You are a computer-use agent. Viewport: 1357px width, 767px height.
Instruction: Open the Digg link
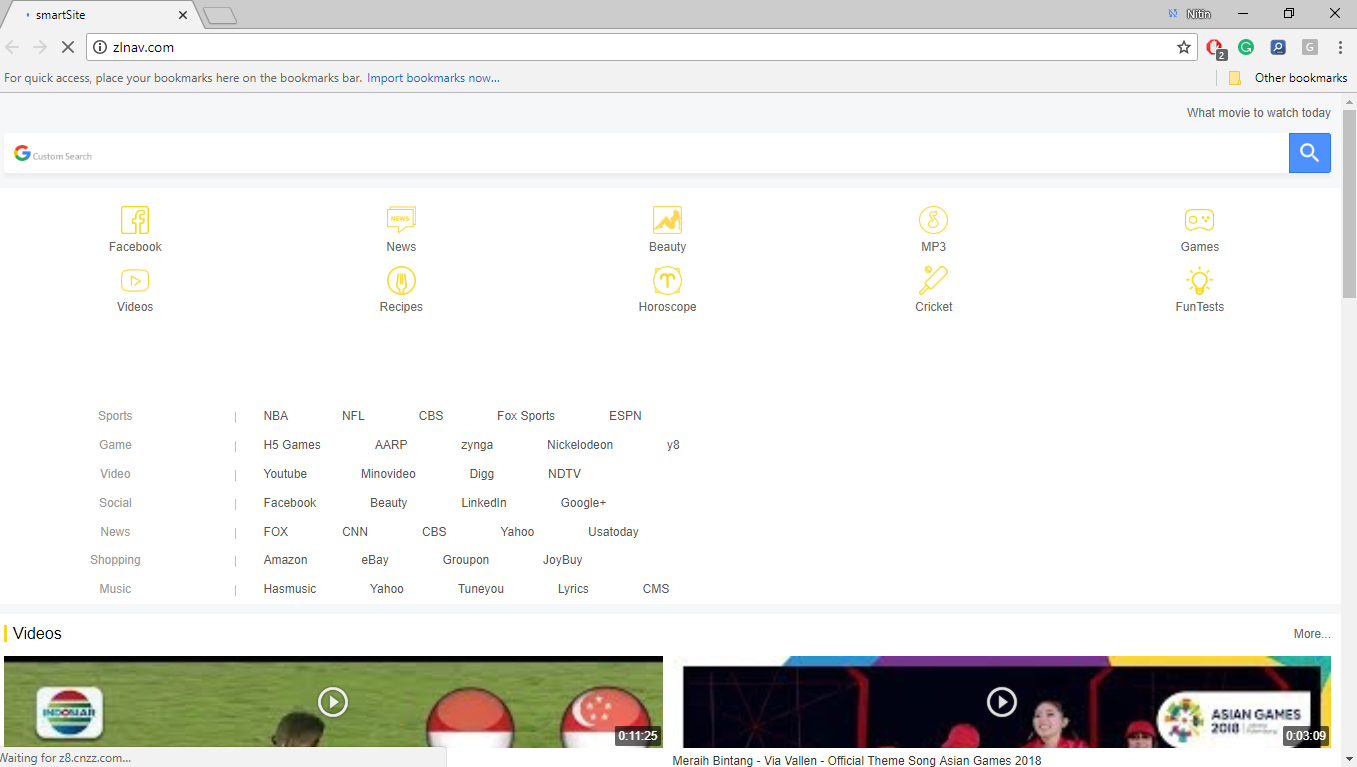[x=482, y=474]
